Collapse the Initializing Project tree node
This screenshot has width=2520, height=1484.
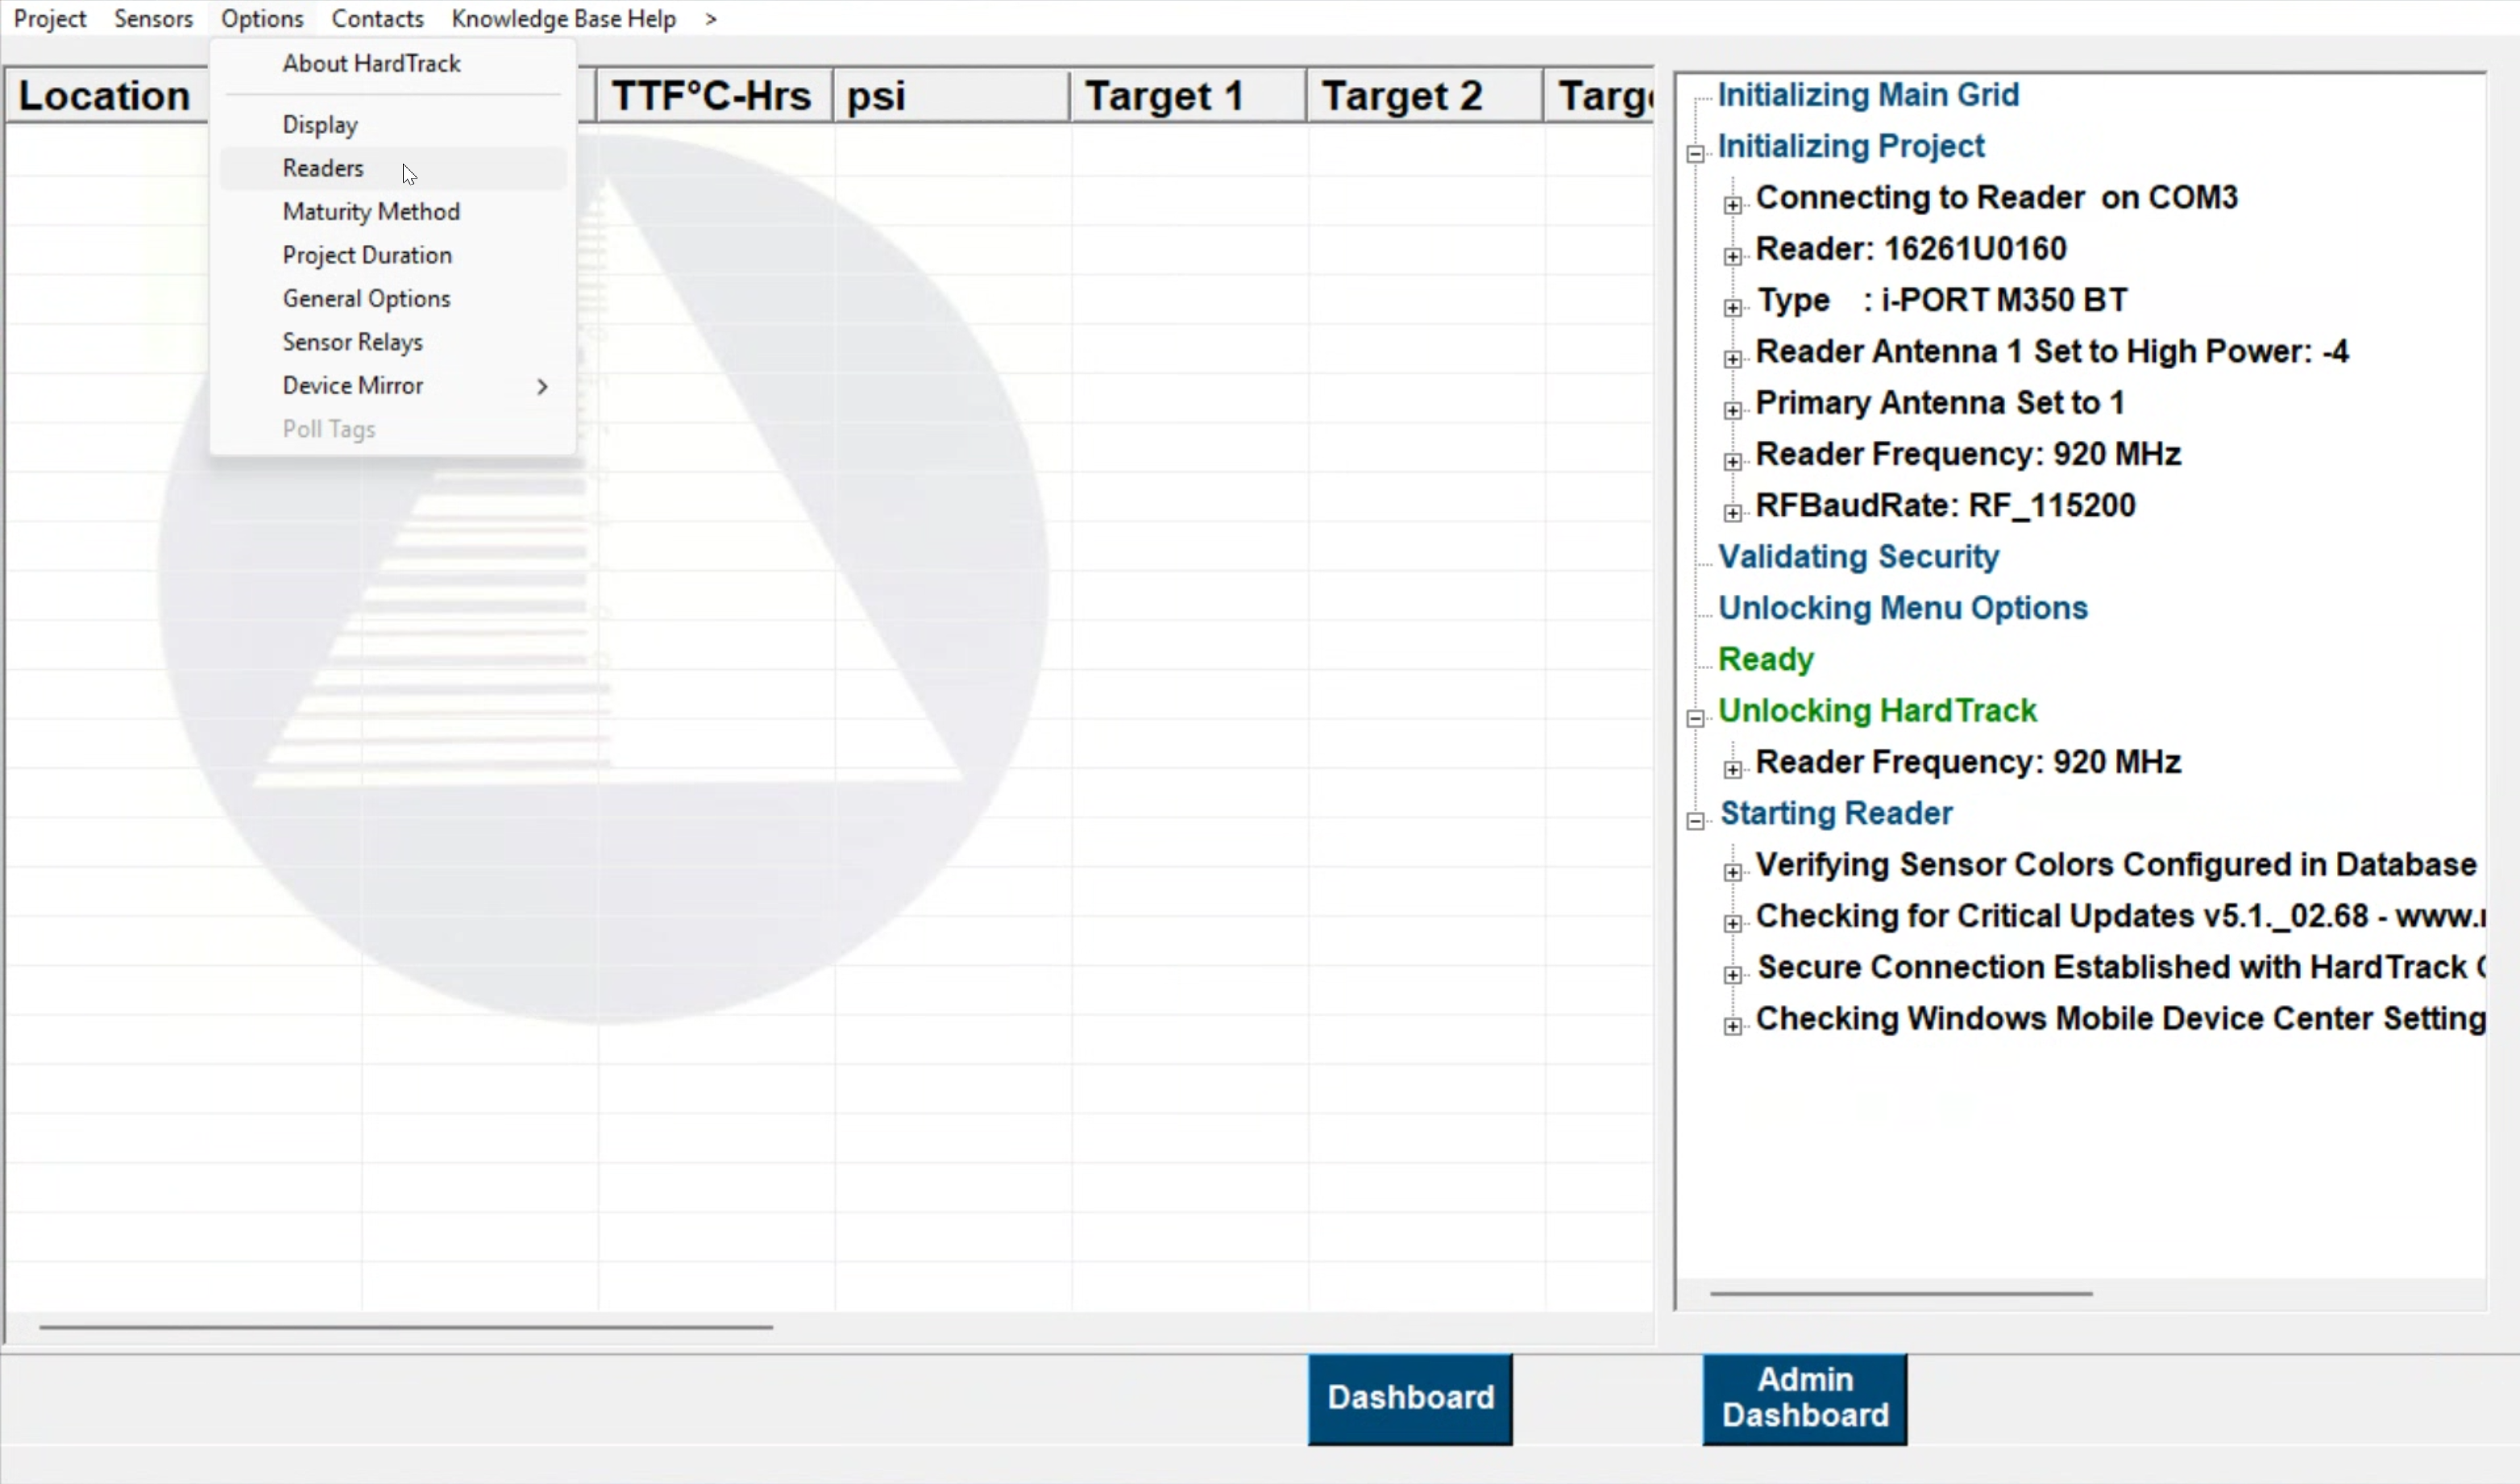tap(1695, 154)
